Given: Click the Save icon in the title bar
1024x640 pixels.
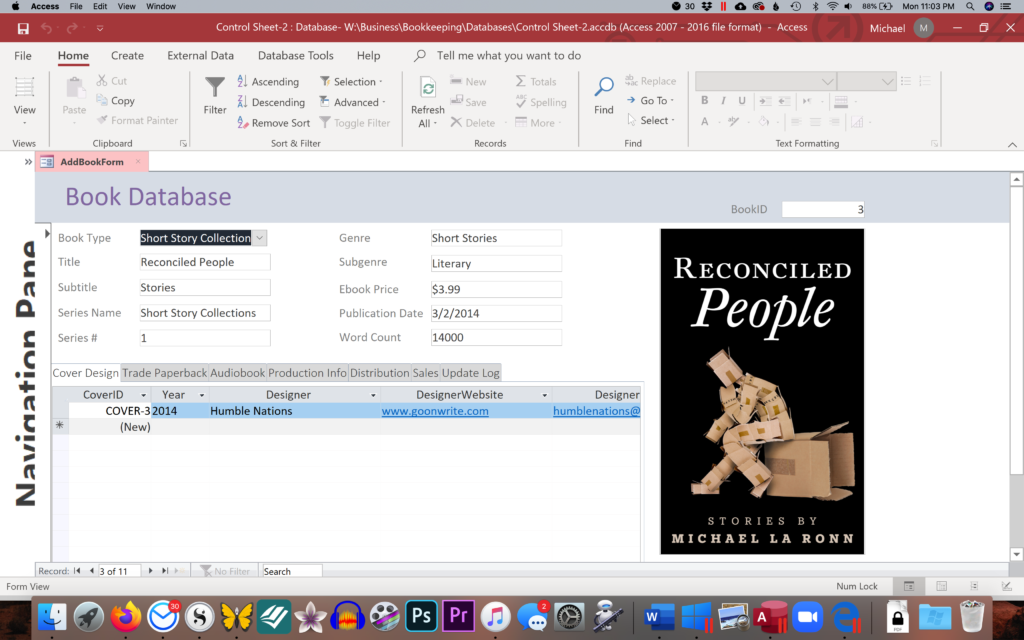Looking at the screenshot, I should point(23,28).
